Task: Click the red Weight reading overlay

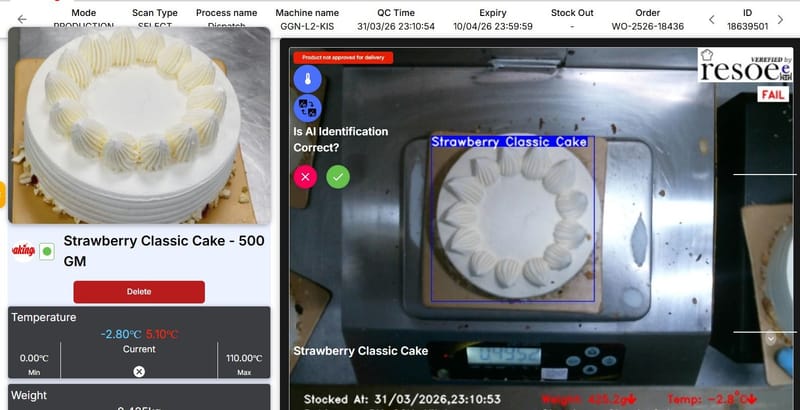Action: click(x=589, y=399)
